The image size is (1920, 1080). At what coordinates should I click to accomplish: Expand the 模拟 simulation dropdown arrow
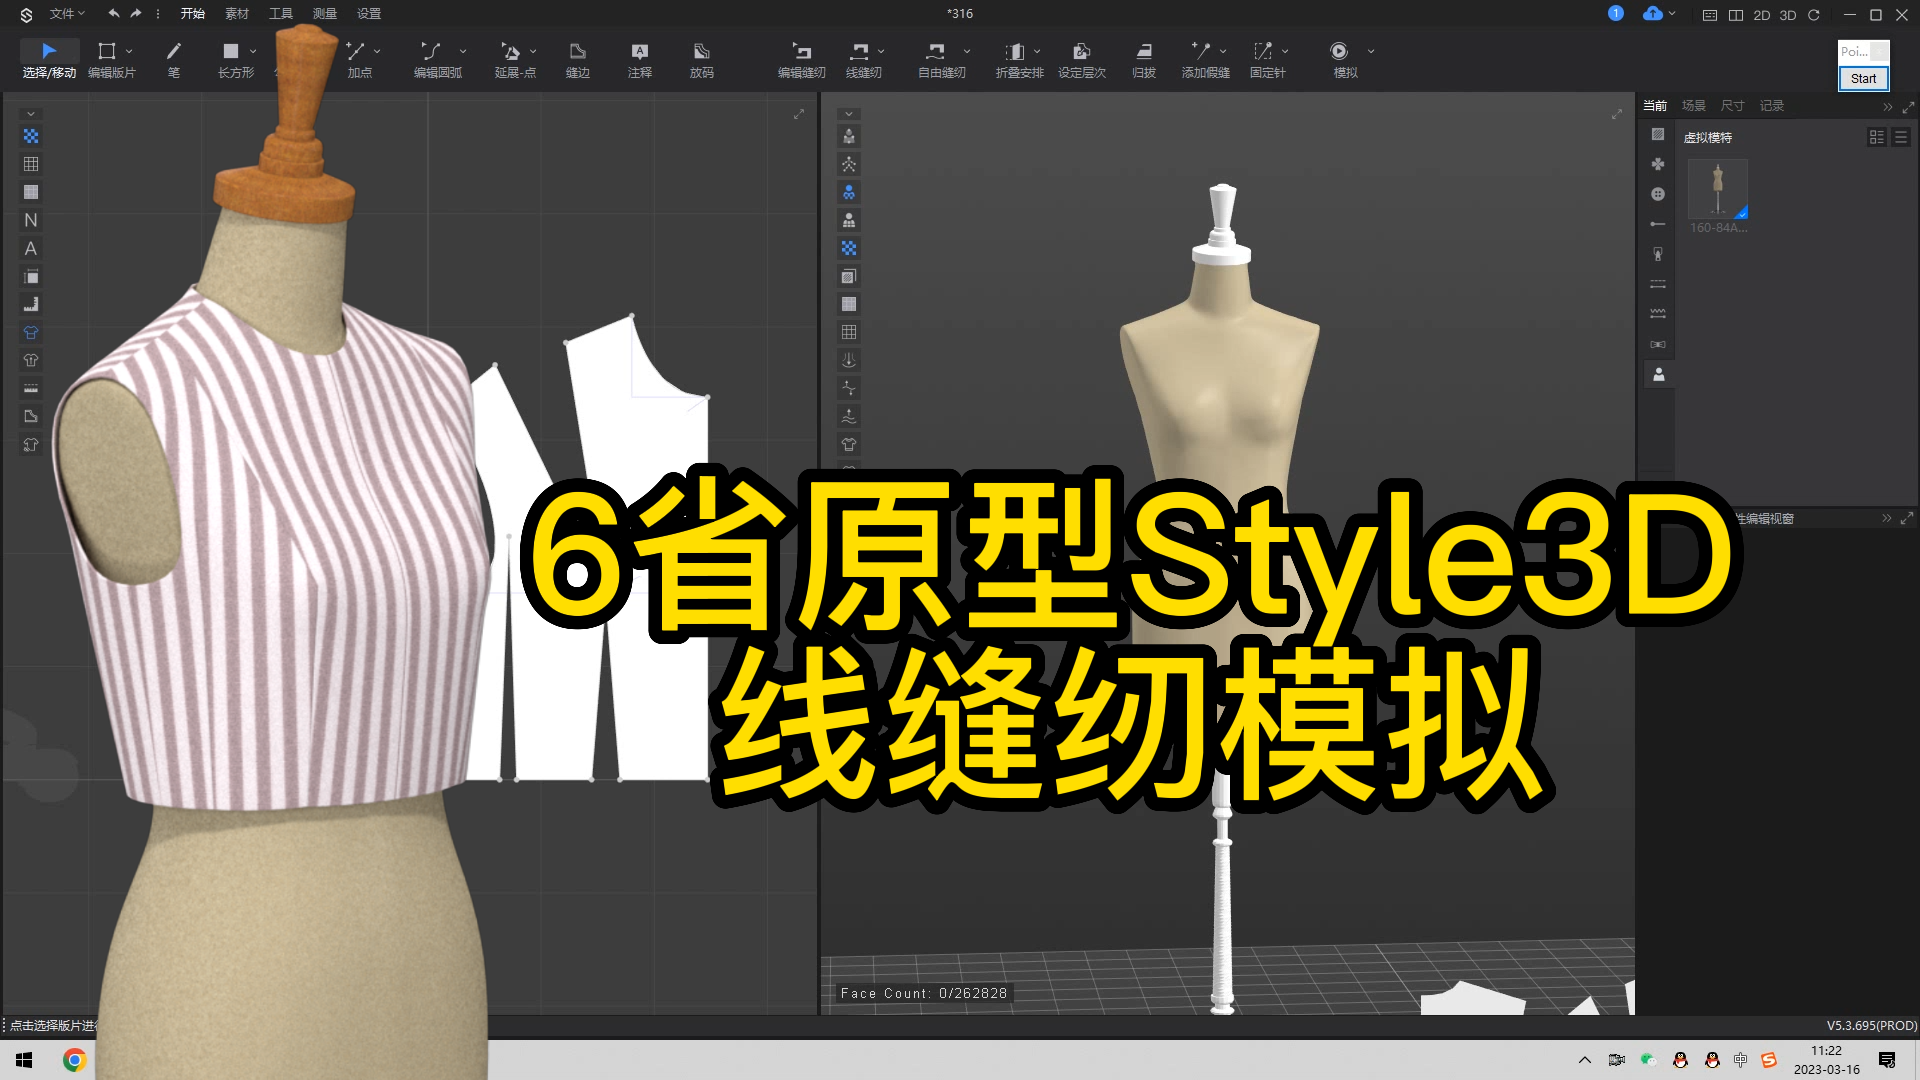[x=1371, y=51]
